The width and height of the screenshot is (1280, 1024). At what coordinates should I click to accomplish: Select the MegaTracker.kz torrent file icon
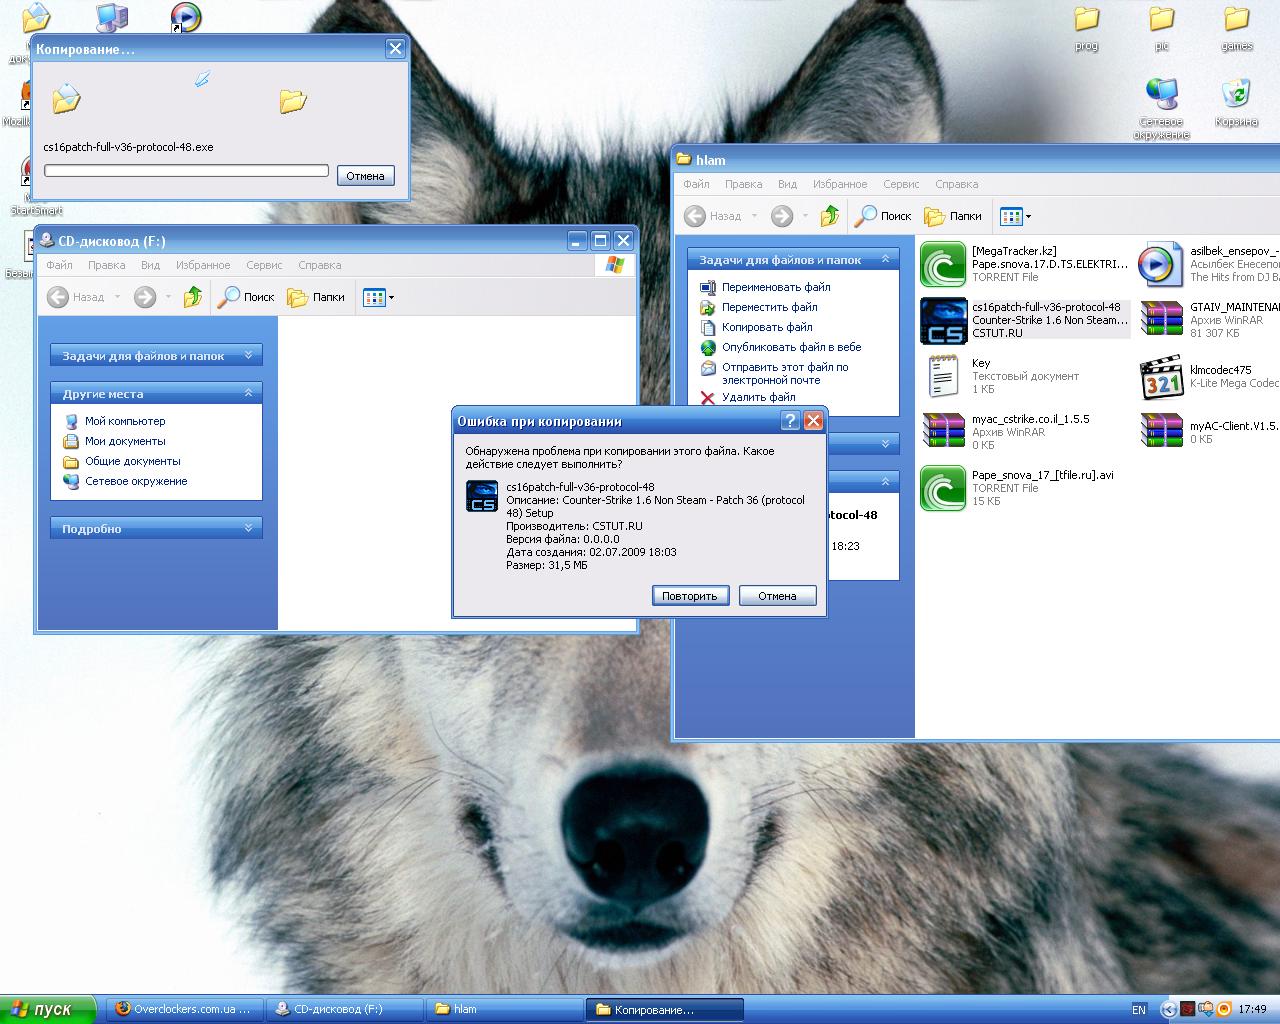(x=943, y=264)
